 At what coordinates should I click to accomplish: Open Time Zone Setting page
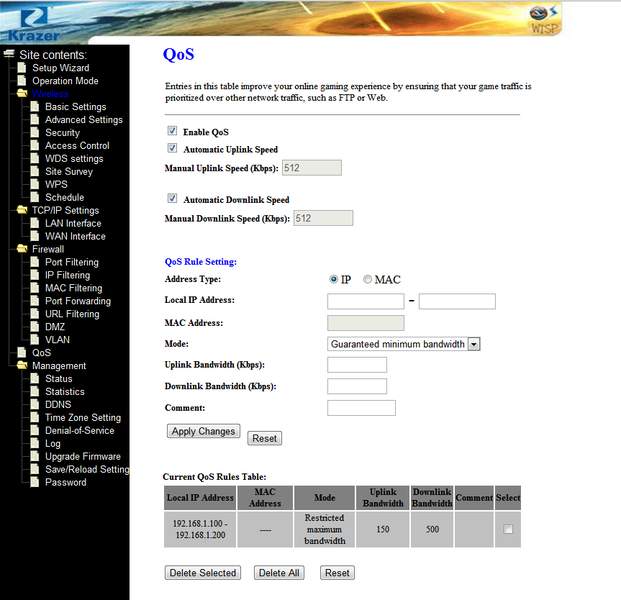click(83, 417)
